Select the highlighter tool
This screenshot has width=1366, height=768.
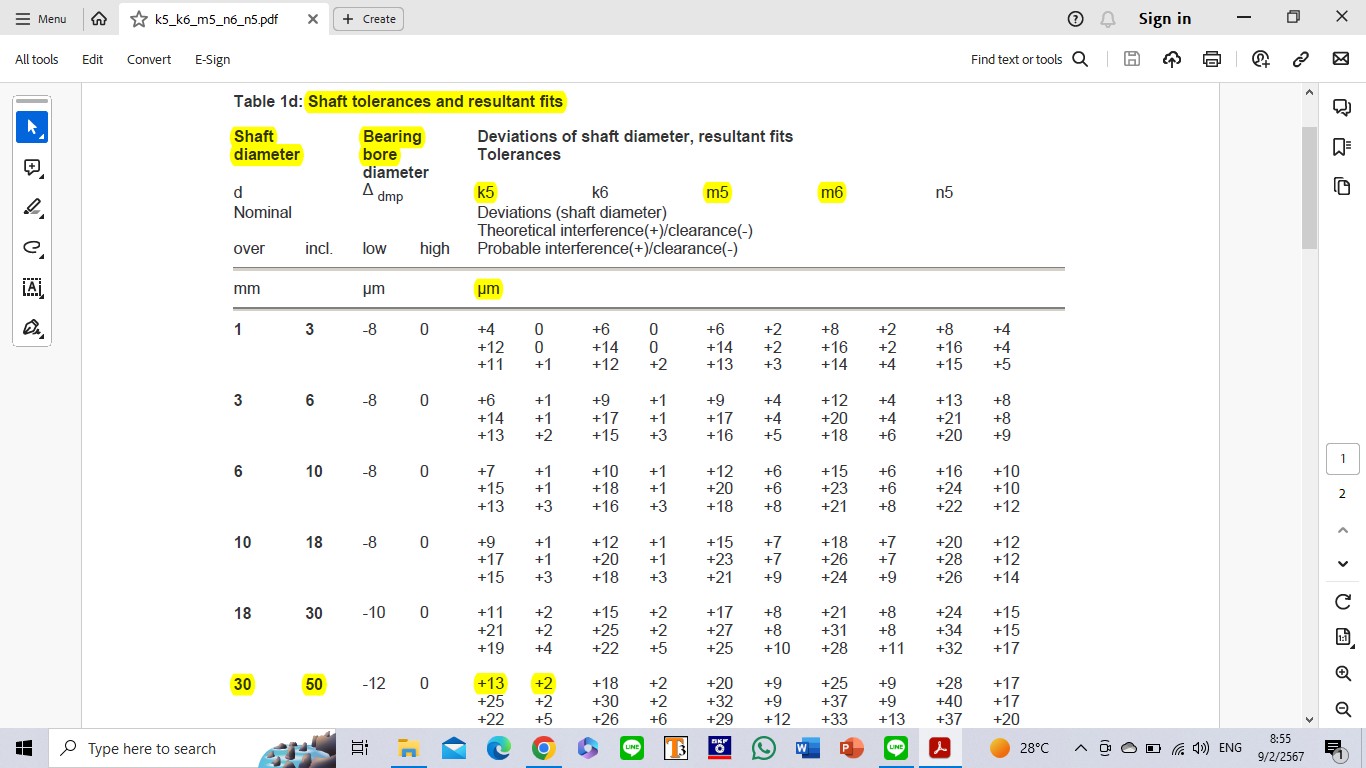(x=32, y=208)
